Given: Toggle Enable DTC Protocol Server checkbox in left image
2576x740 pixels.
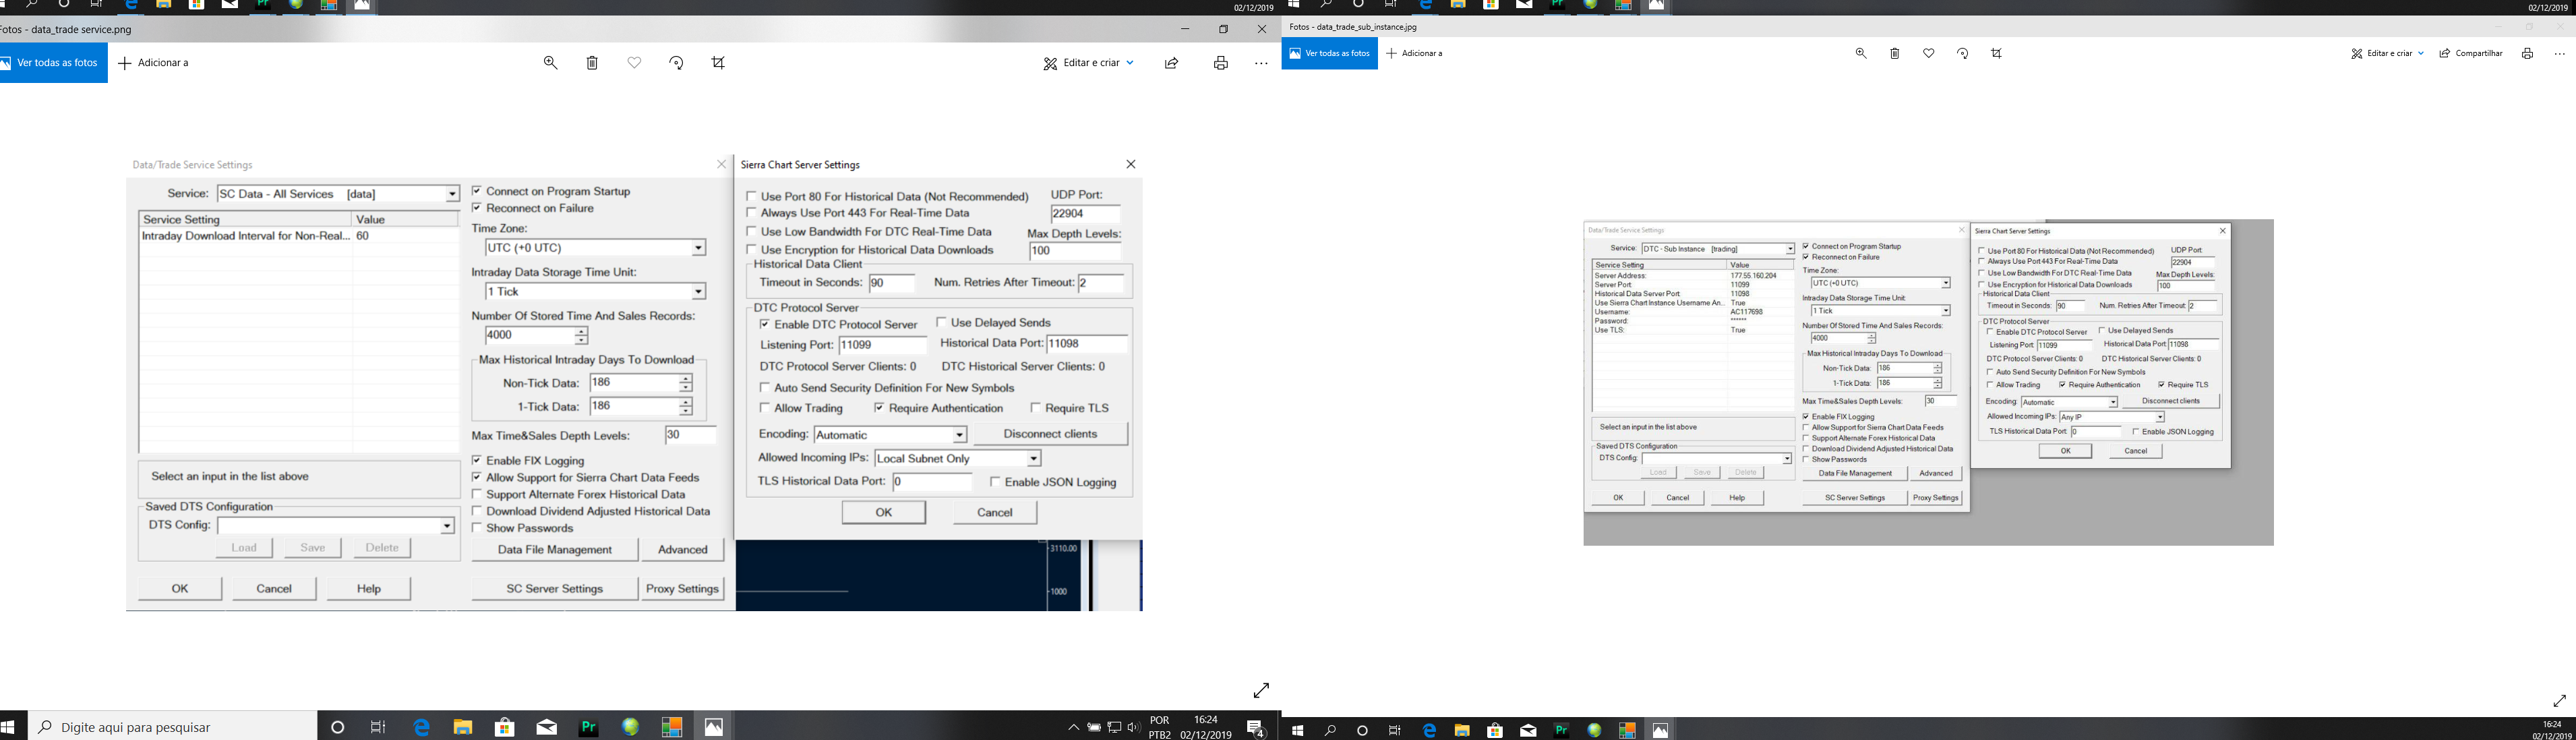Looking at the screenshot, I should coord(765,324).
